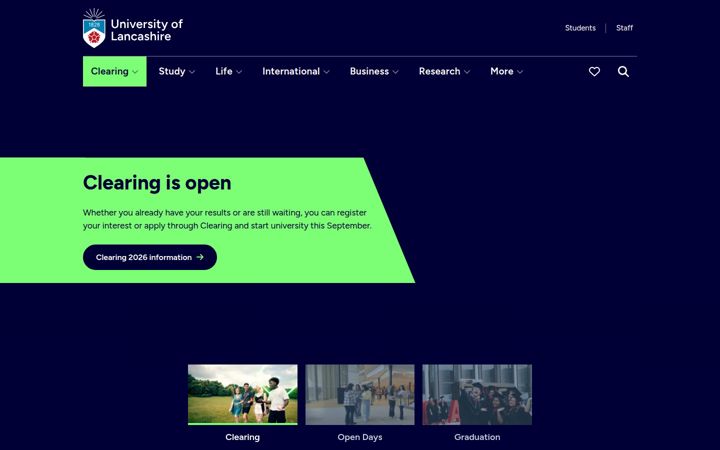
Task: Click the Open Days caption label
Action: click(x=360, y=437)
